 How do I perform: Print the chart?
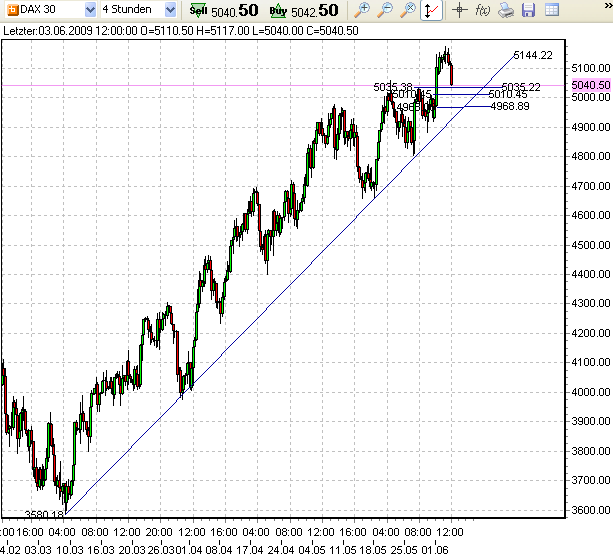505,10
